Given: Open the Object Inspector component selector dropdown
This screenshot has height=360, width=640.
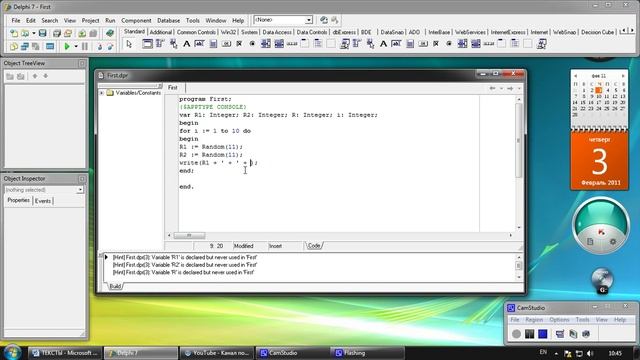Looking at the screenshot, I should [x=80, y=190].
